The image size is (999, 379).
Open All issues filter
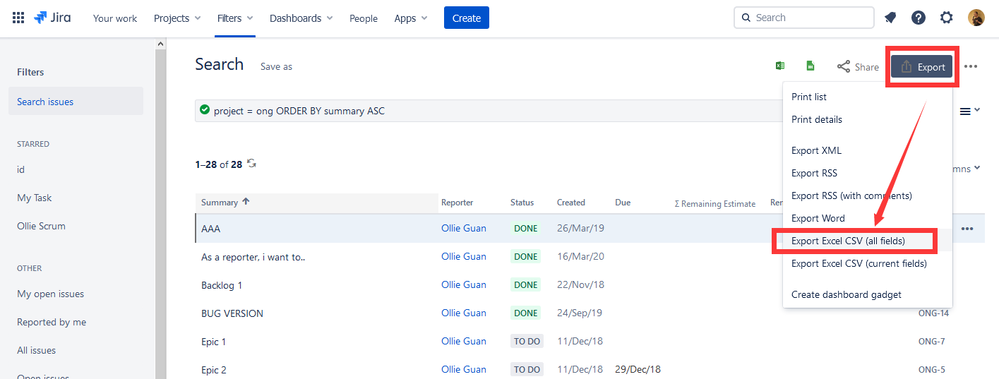(x=36, y=350)
